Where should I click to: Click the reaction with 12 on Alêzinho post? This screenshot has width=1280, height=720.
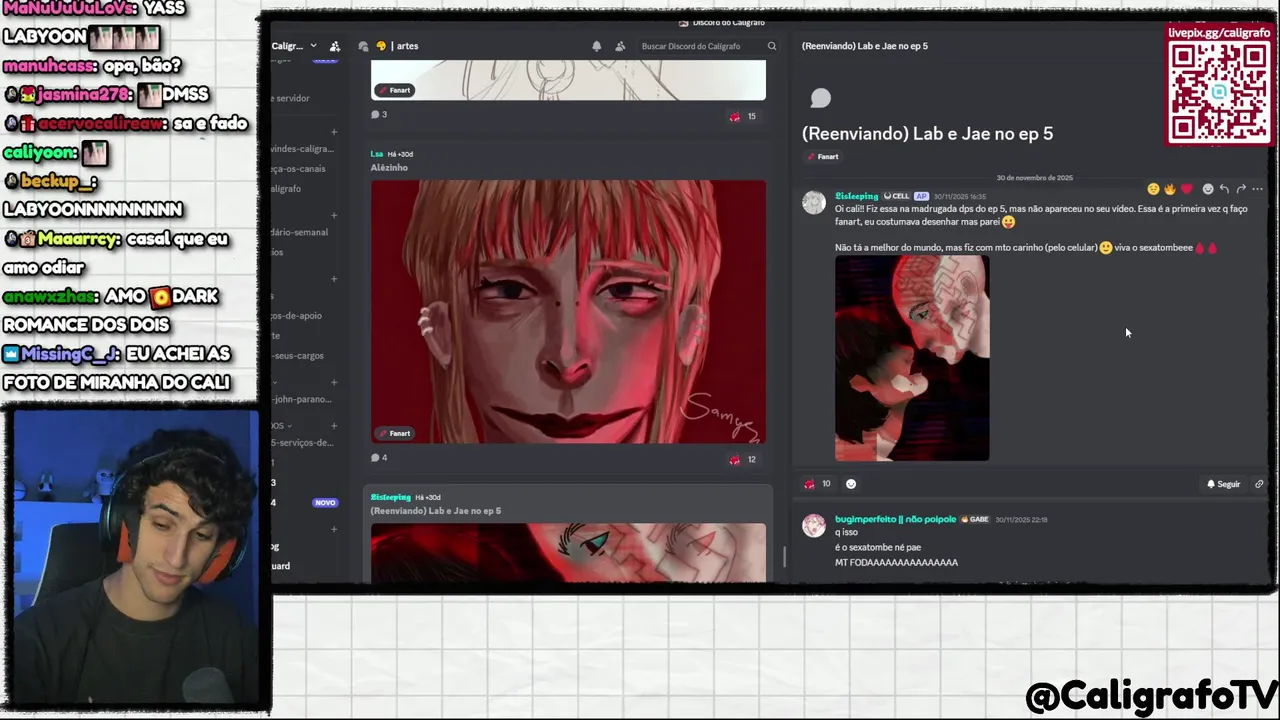tap(743, 459)
